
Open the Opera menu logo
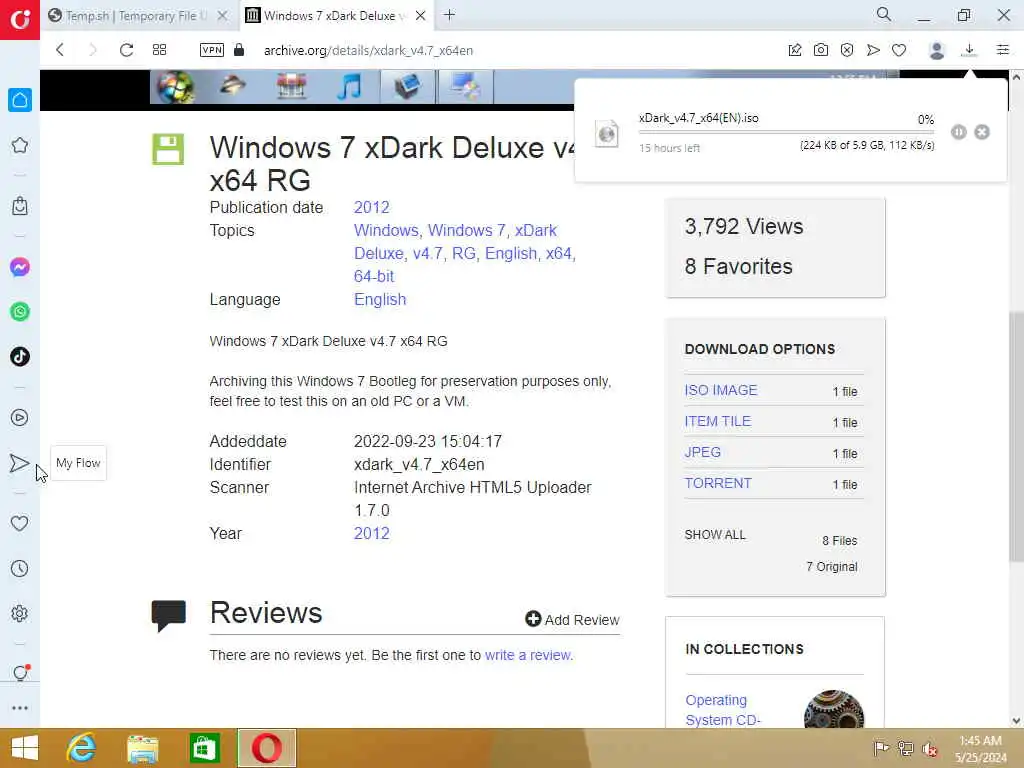pyautogui.click(x=20, y=20)
